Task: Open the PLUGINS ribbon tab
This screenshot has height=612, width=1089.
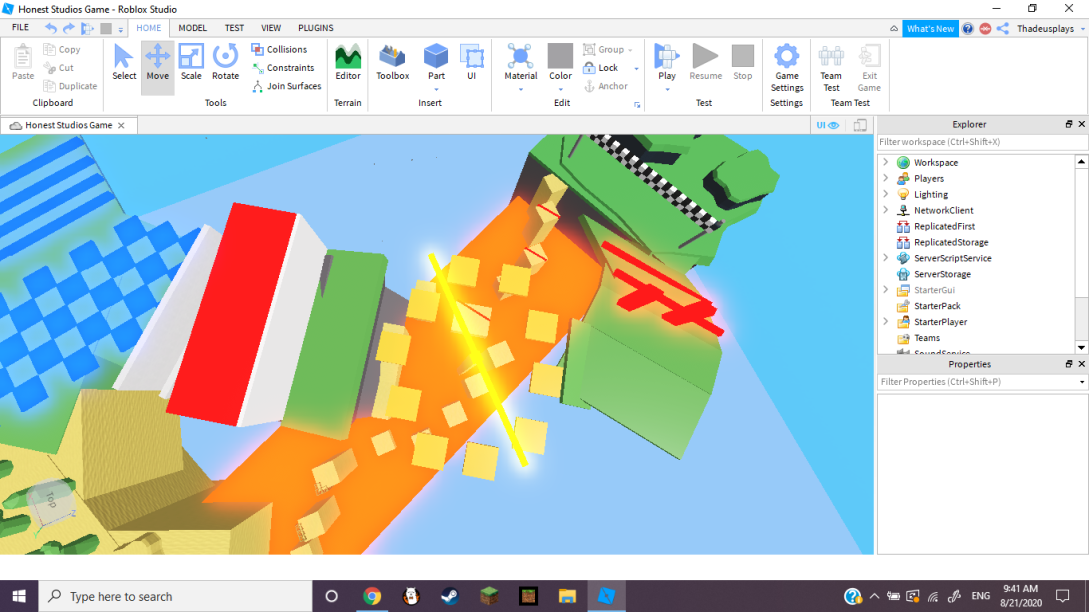Action: point(316,28)
